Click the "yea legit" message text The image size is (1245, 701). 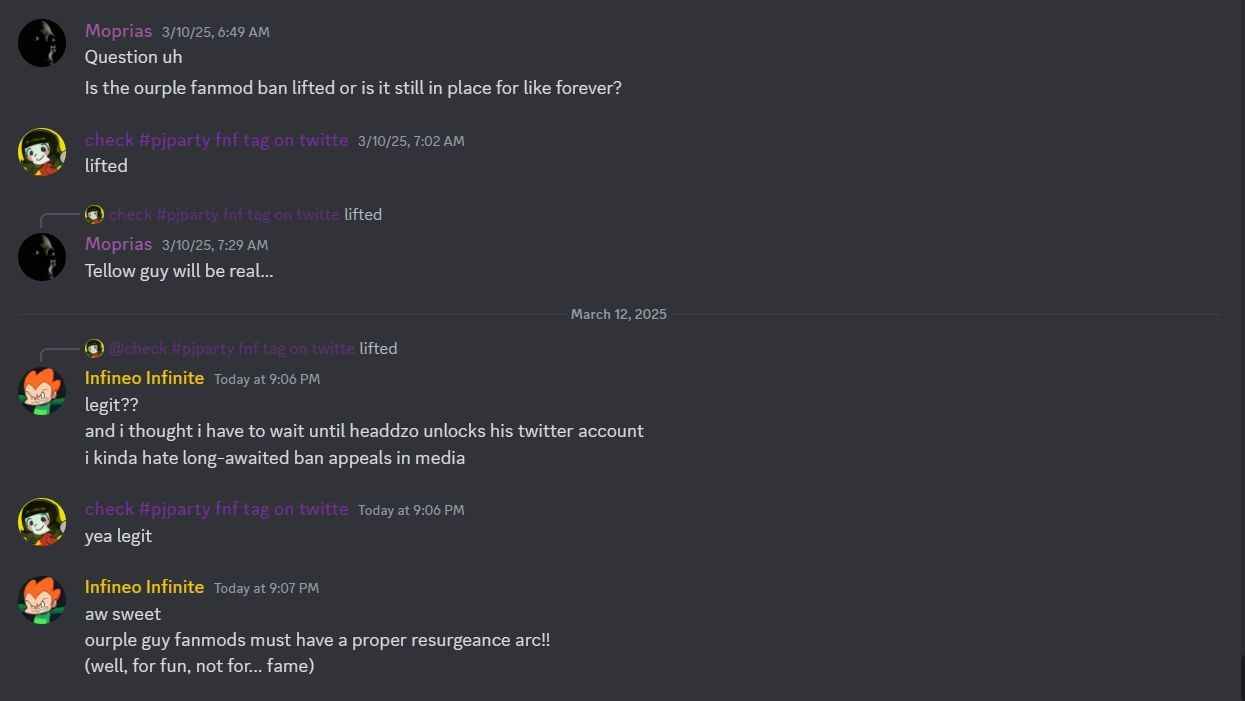point(118,536)
